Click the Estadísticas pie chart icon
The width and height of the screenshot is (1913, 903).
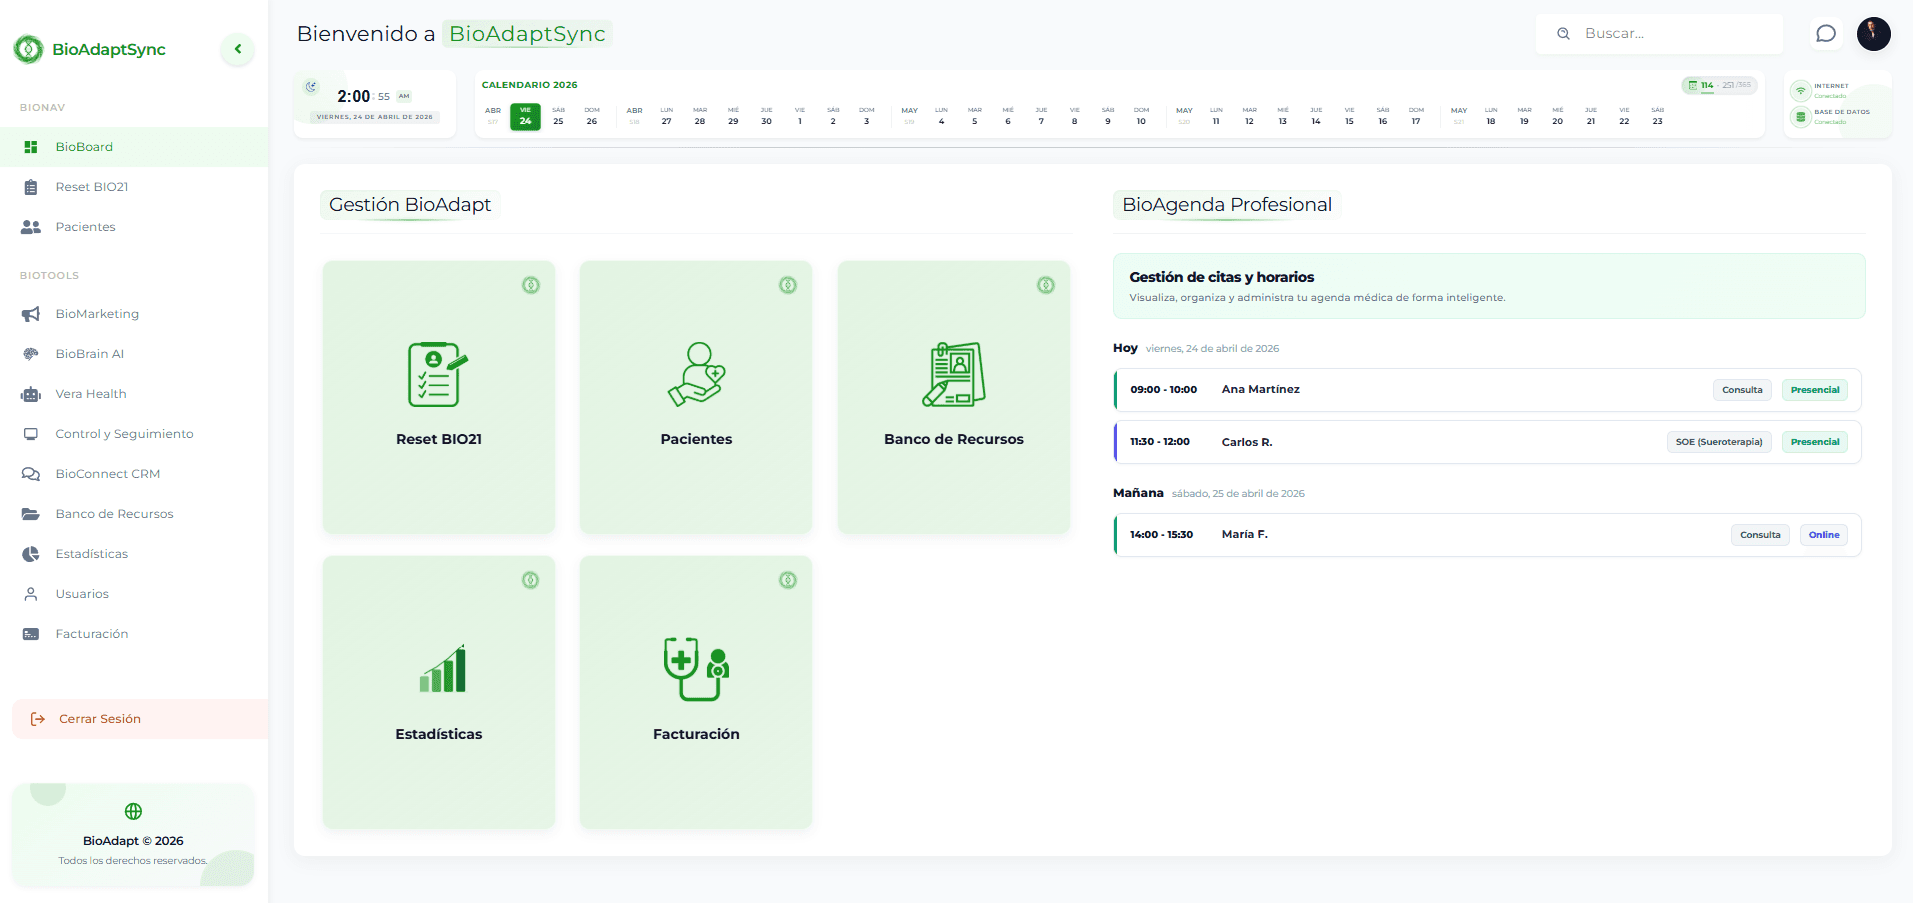(31, 553)
